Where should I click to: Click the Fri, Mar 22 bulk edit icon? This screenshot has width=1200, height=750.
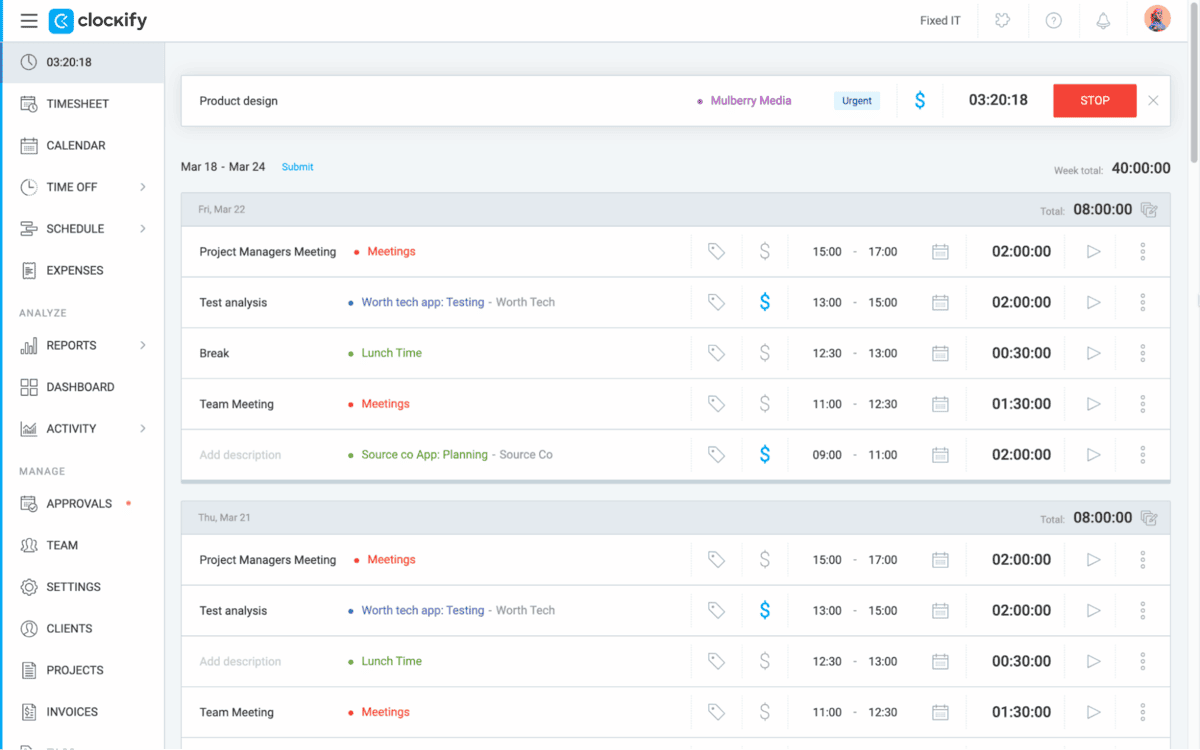(x=1149, y=210)
